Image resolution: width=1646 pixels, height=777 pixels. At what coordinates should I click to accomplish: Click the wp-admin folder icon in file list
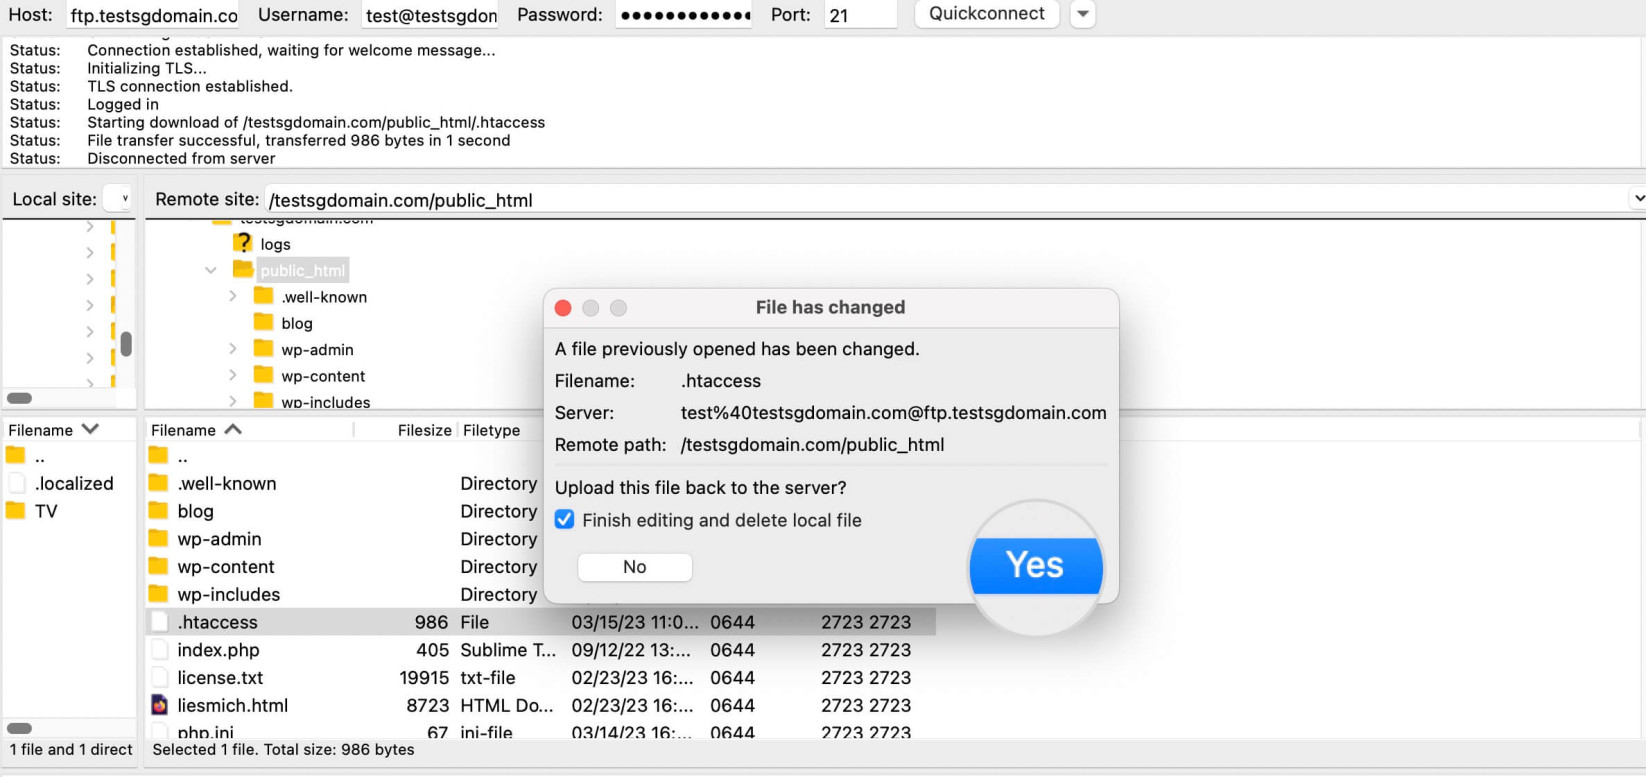tap(158, 538)
